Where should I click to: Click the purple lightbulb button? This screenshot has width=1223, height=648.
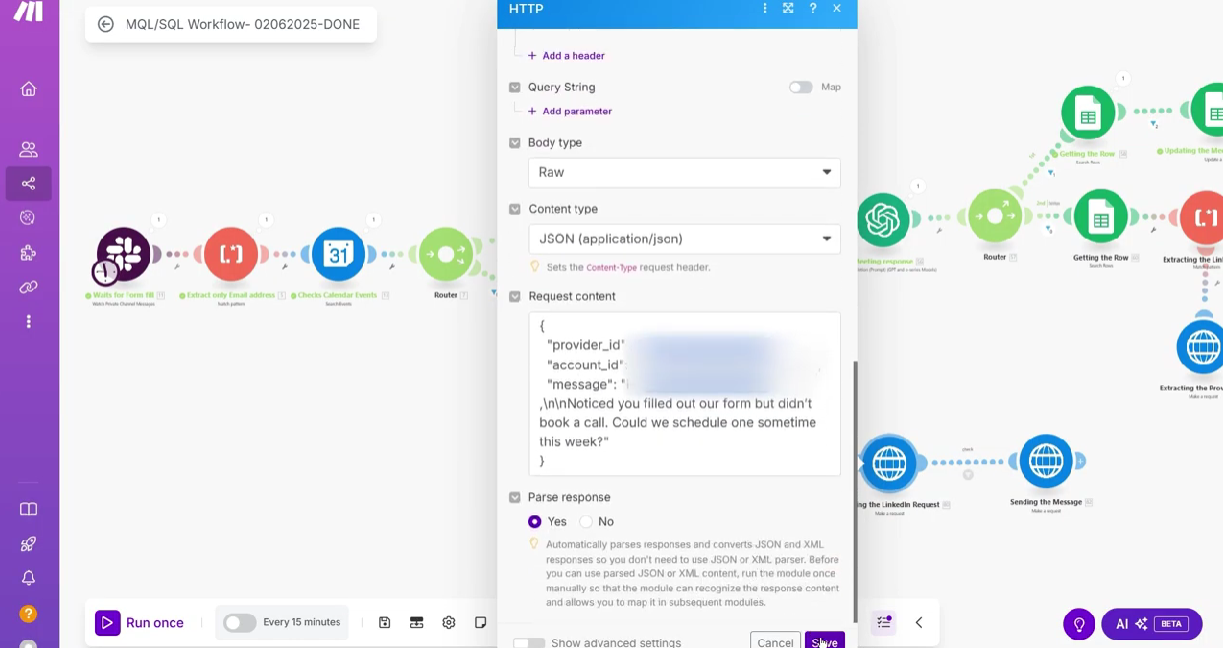tap(1079, 624)
